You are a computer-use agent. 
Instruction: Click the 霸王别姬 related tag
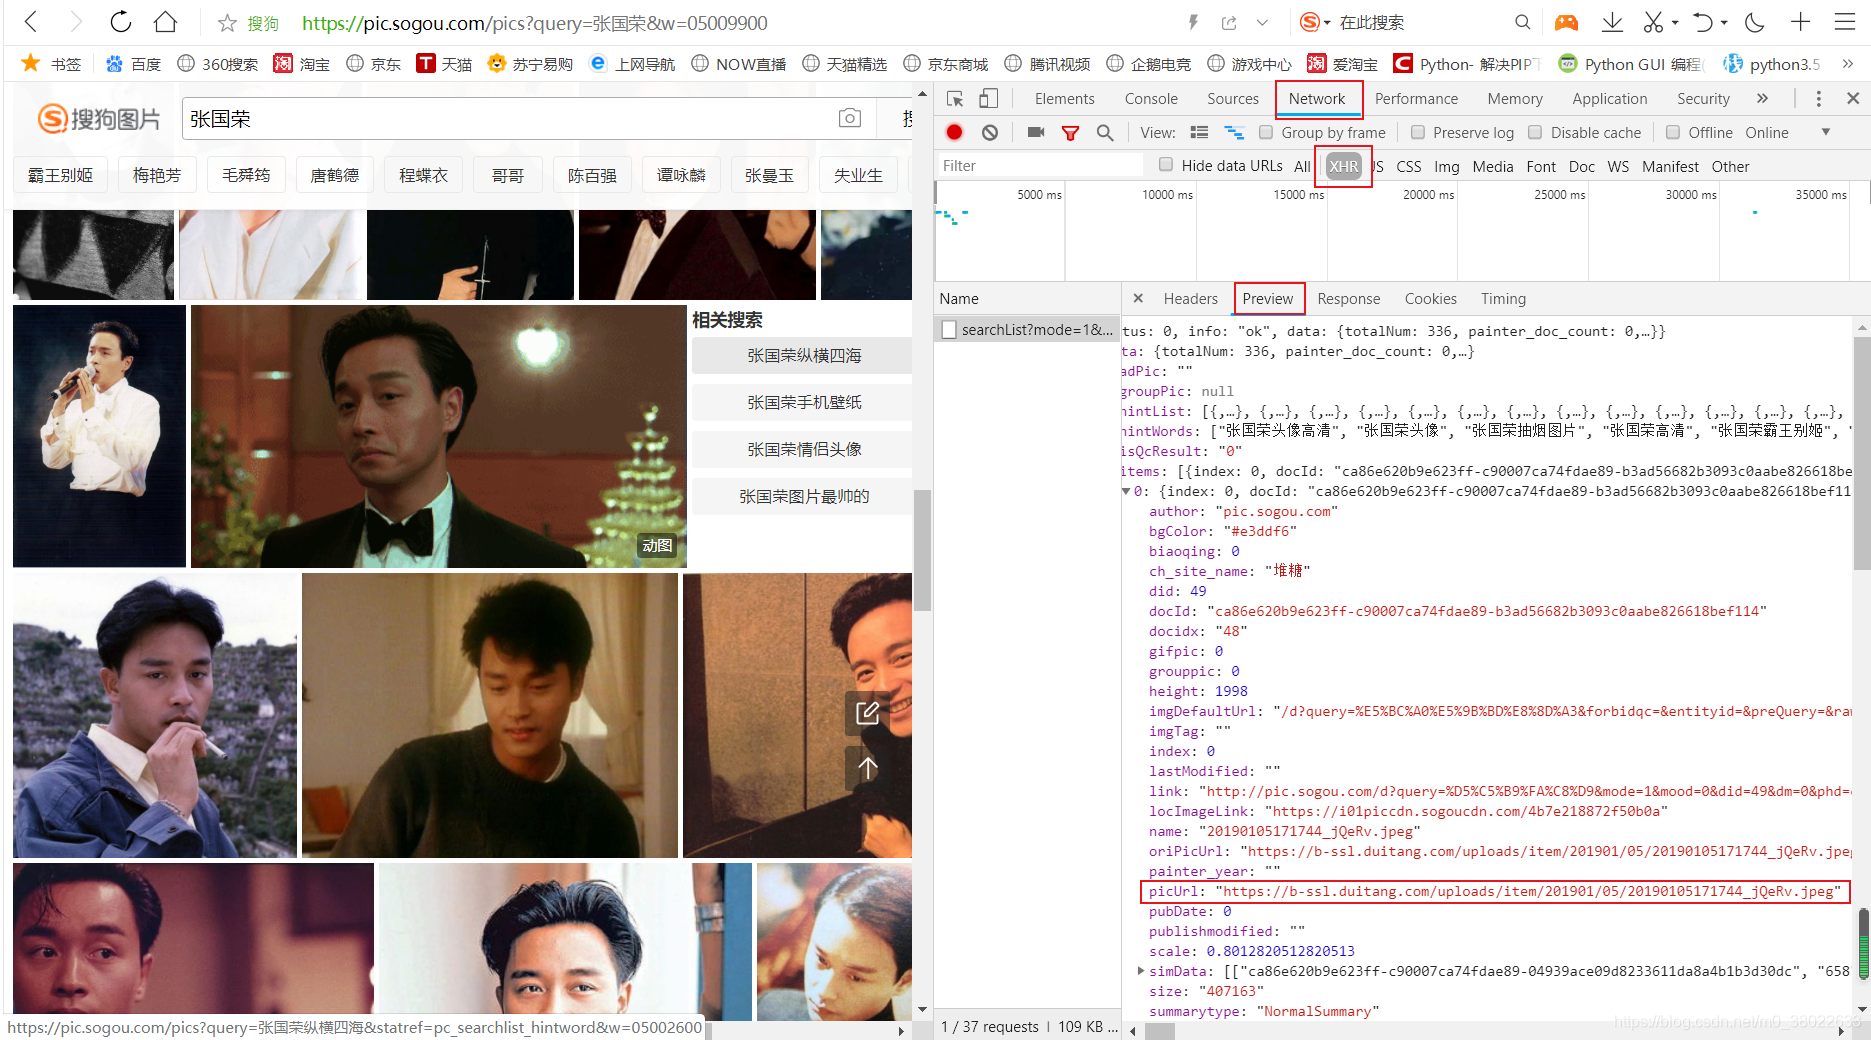click(60, 175)
